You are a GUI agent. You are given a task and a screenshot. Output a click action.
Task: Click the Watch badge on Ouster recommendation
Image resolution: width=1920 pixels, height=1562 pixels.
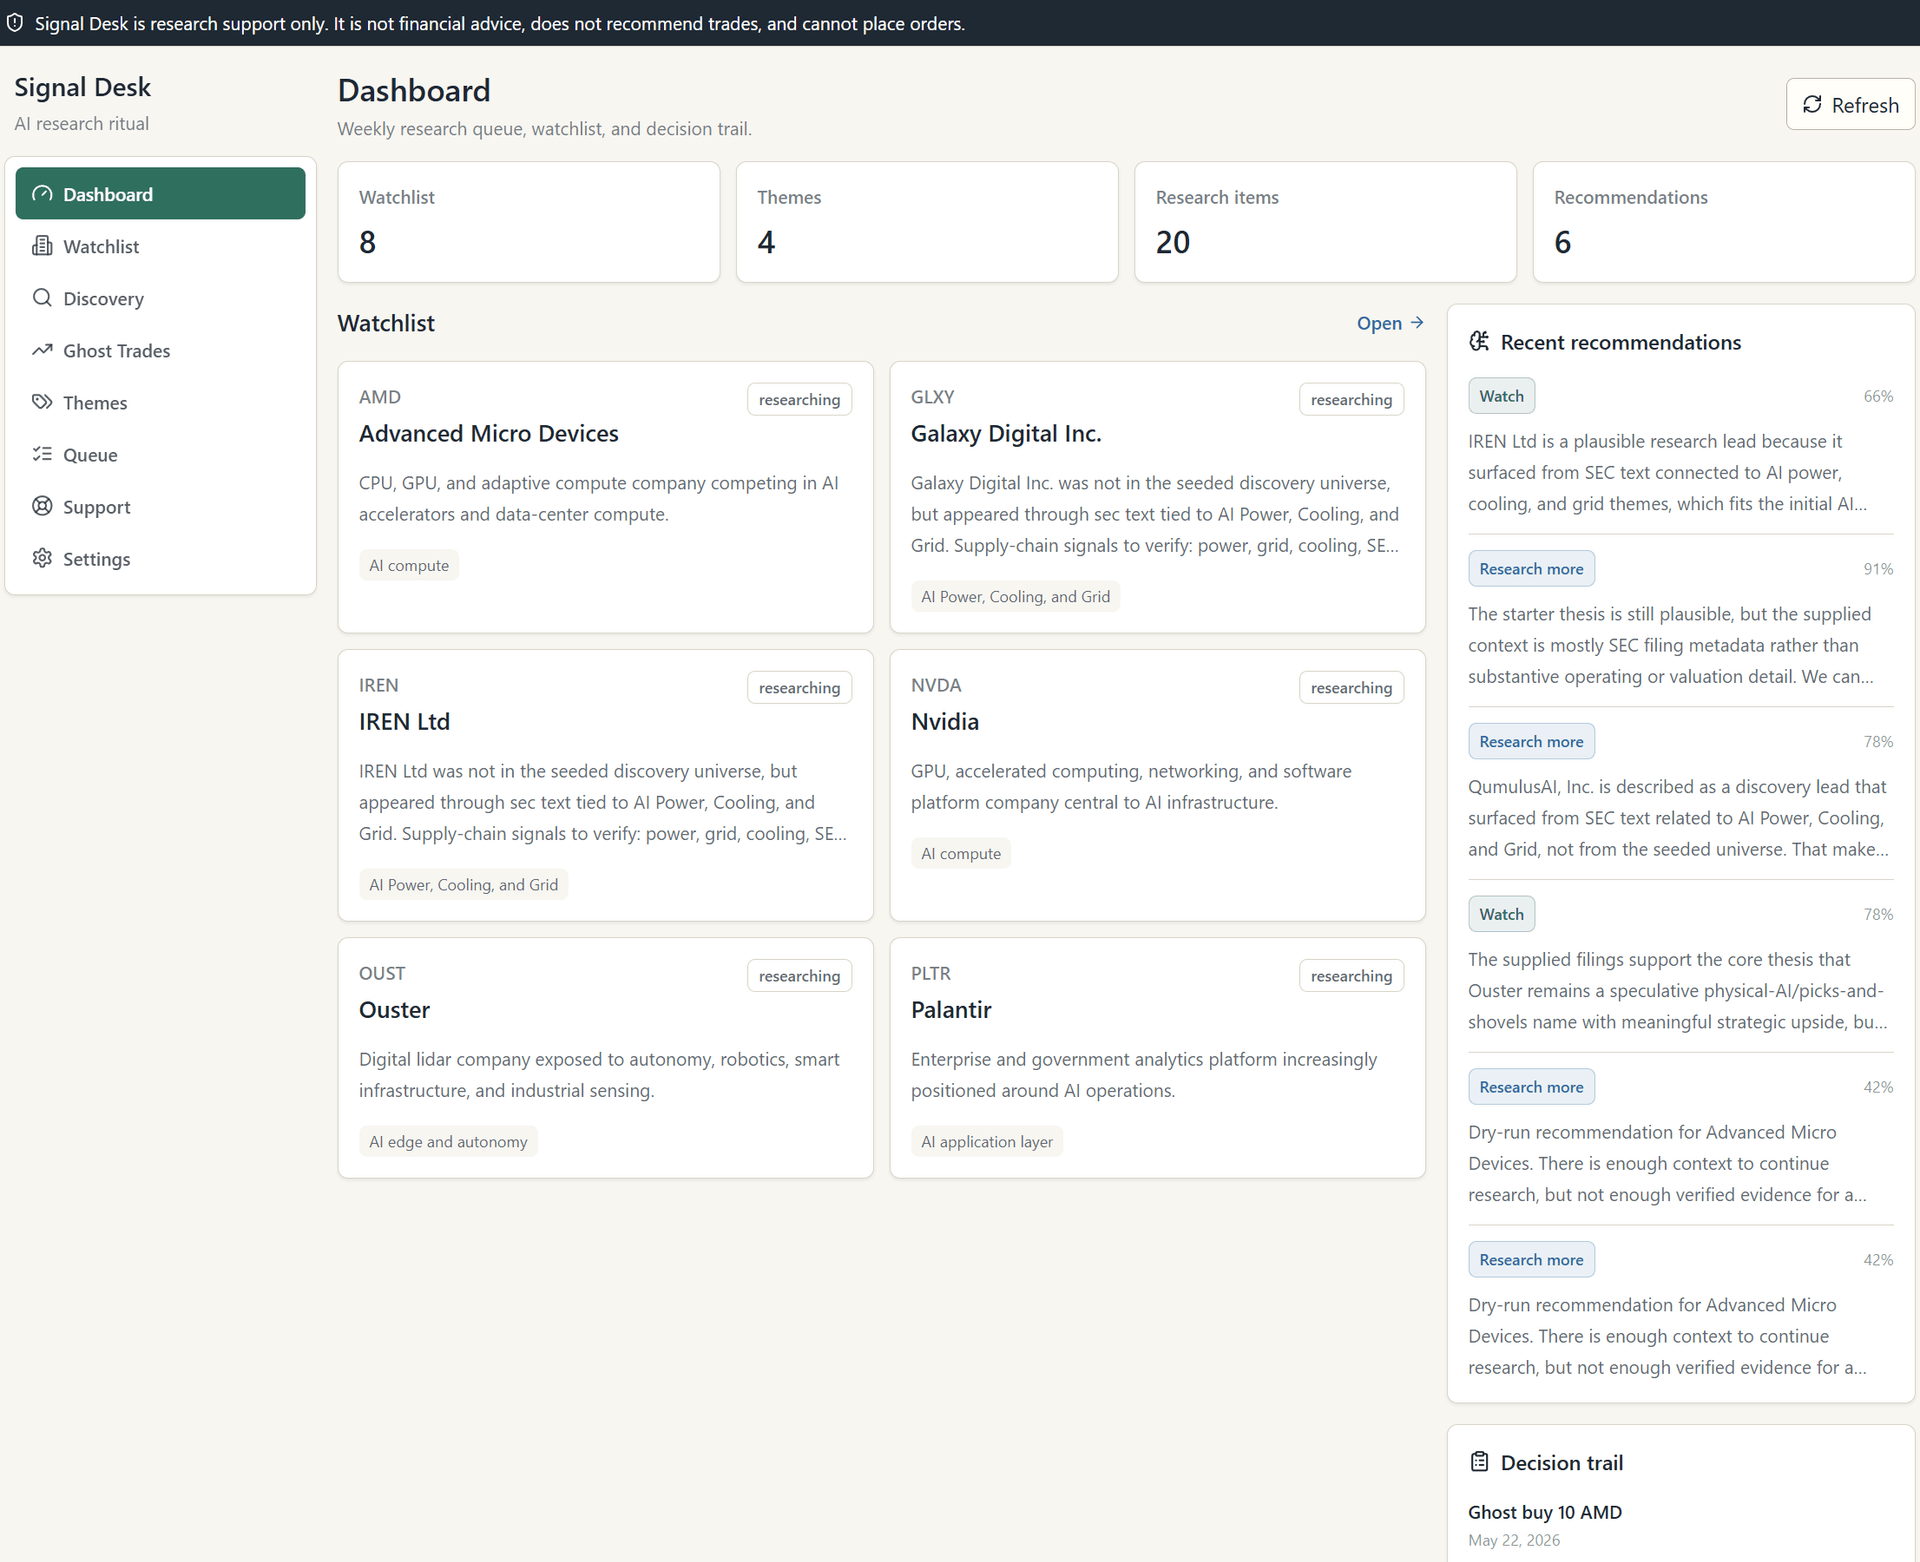1501,914
